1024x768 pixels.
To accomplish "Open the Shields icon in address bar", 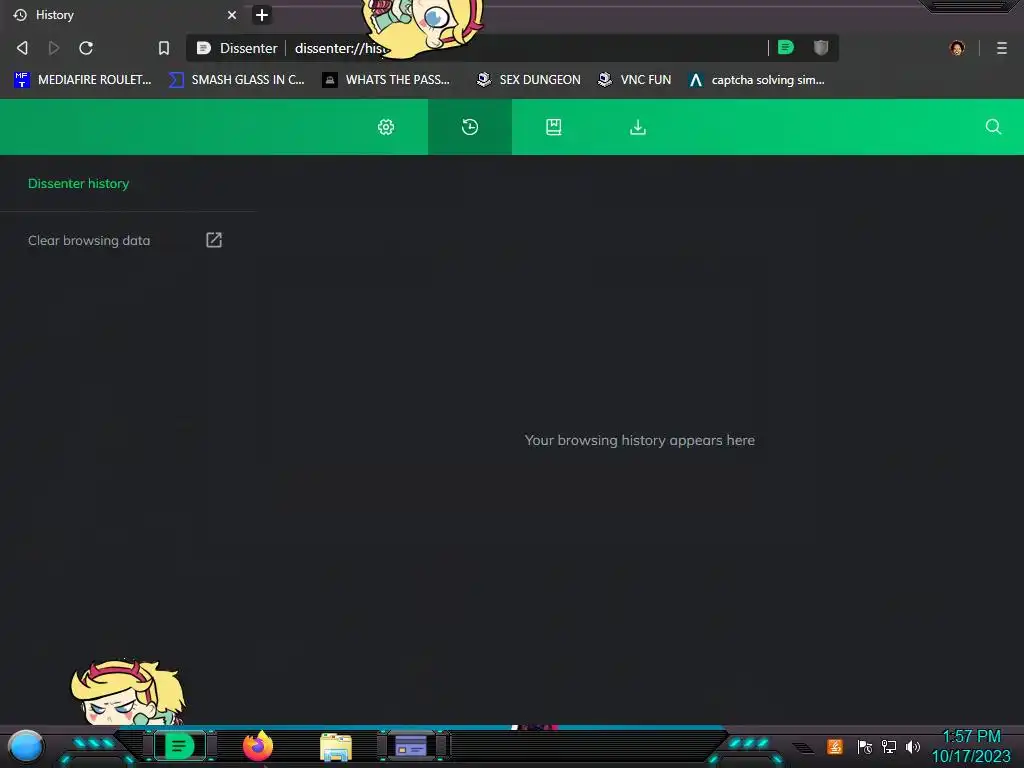I will tap(821, 47).
